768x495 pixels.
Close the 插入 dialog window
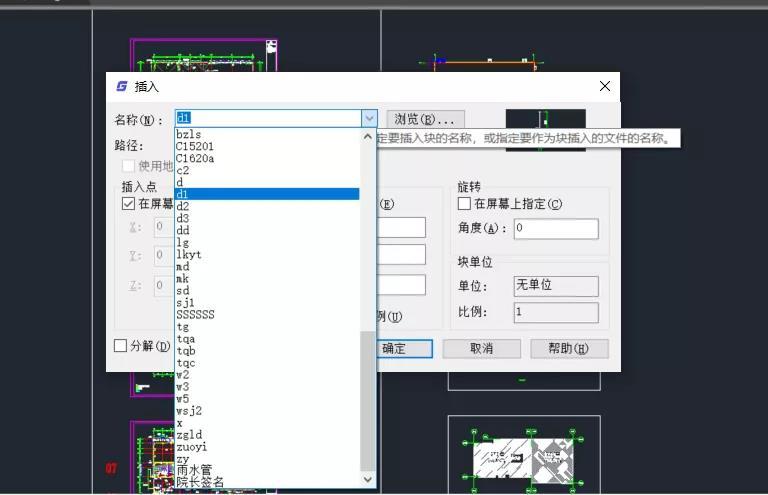(604, 87)
